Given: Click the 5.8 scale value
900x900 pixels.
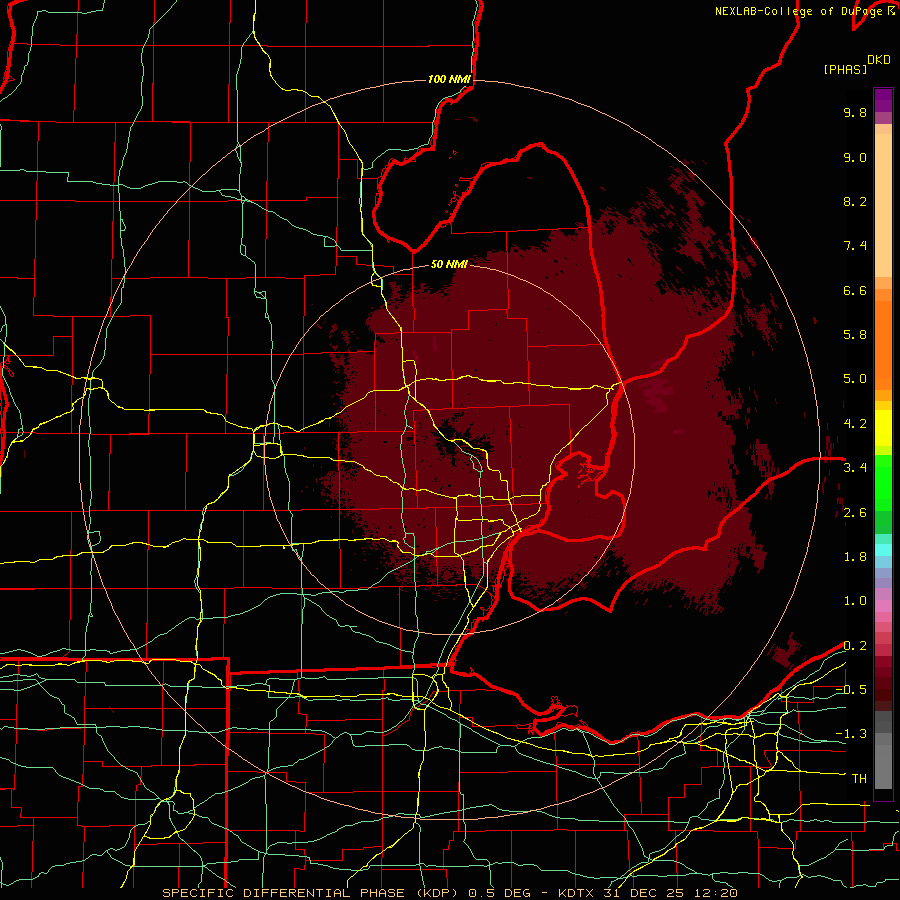Looking at the screenshot, I should point(855,335).
